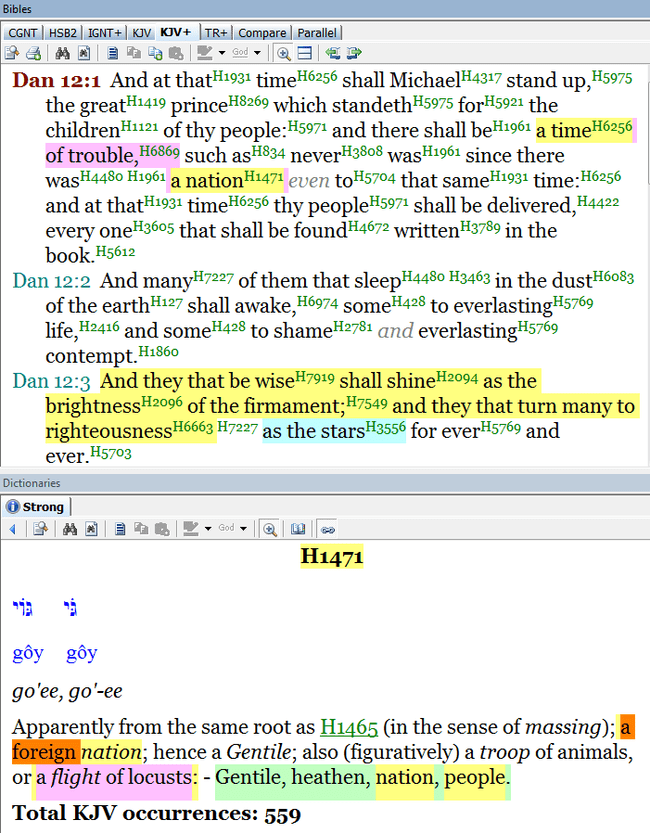Click the binoculars search icon in Bibles toolbar
Image resolution: width=650 pixels, height=833 pixels.
[63, 53]
